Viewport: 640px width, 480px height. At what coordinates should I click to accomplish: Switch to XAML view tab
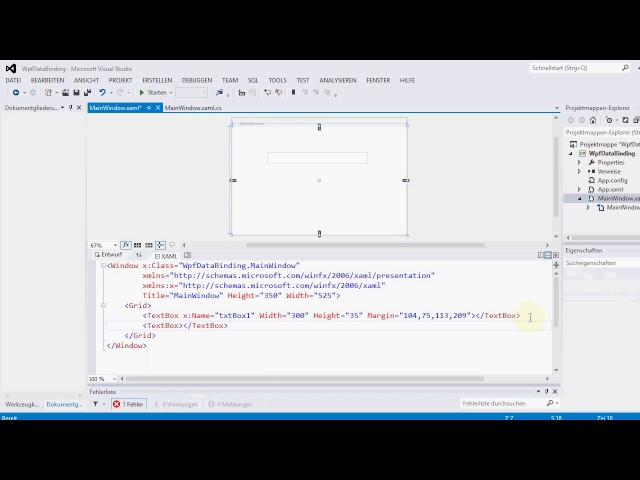[x=166, y=256]
